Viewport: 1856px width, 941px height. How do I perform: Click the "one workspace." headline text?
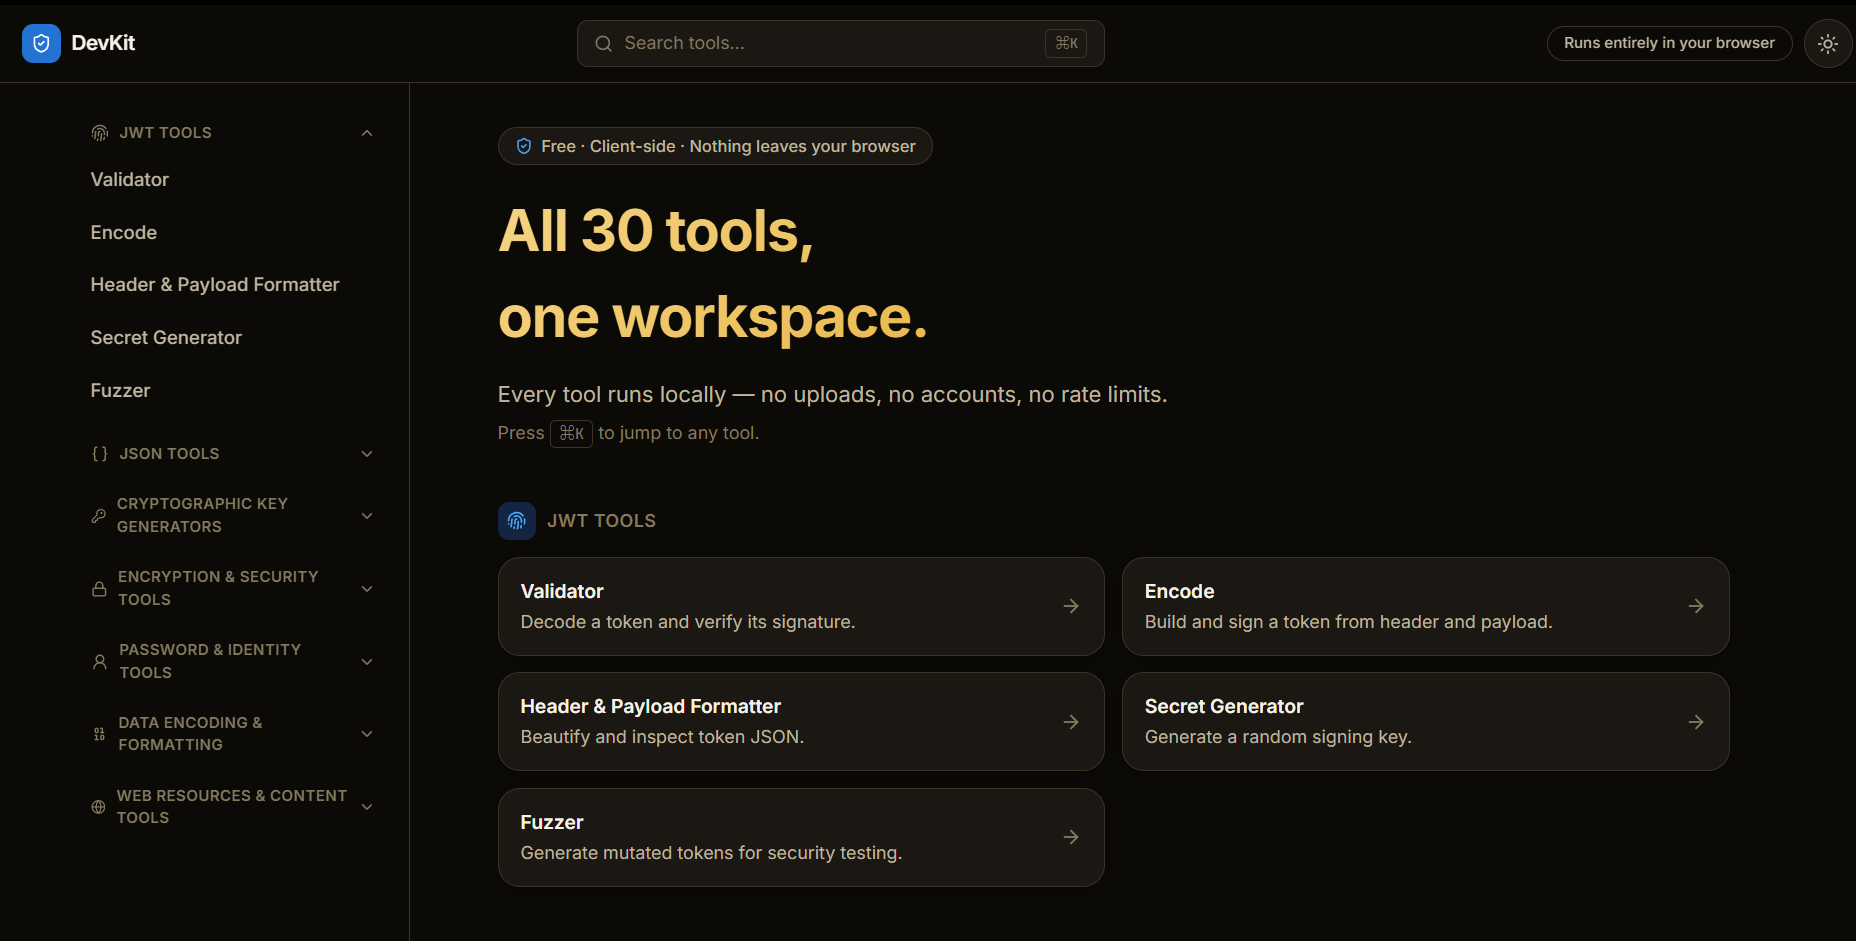click(713, 318)
